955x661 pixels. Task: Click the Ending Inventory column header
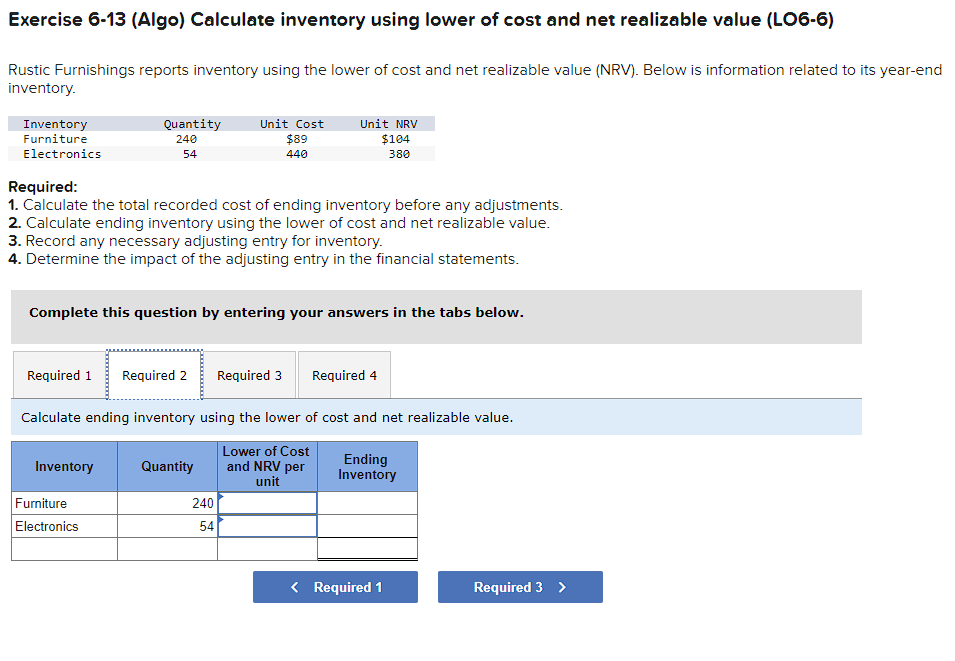pos(366,466)
